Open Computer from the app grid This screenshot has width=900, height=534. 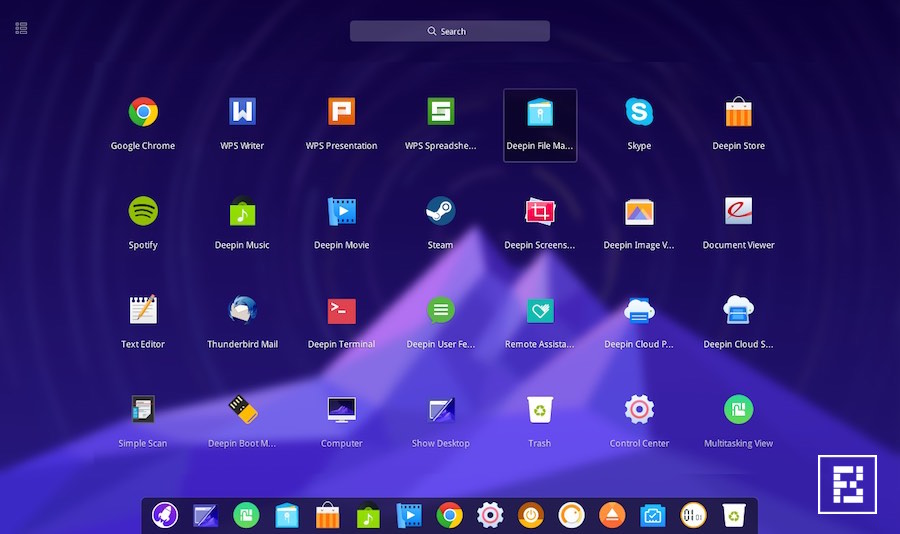tap(342, 409)
